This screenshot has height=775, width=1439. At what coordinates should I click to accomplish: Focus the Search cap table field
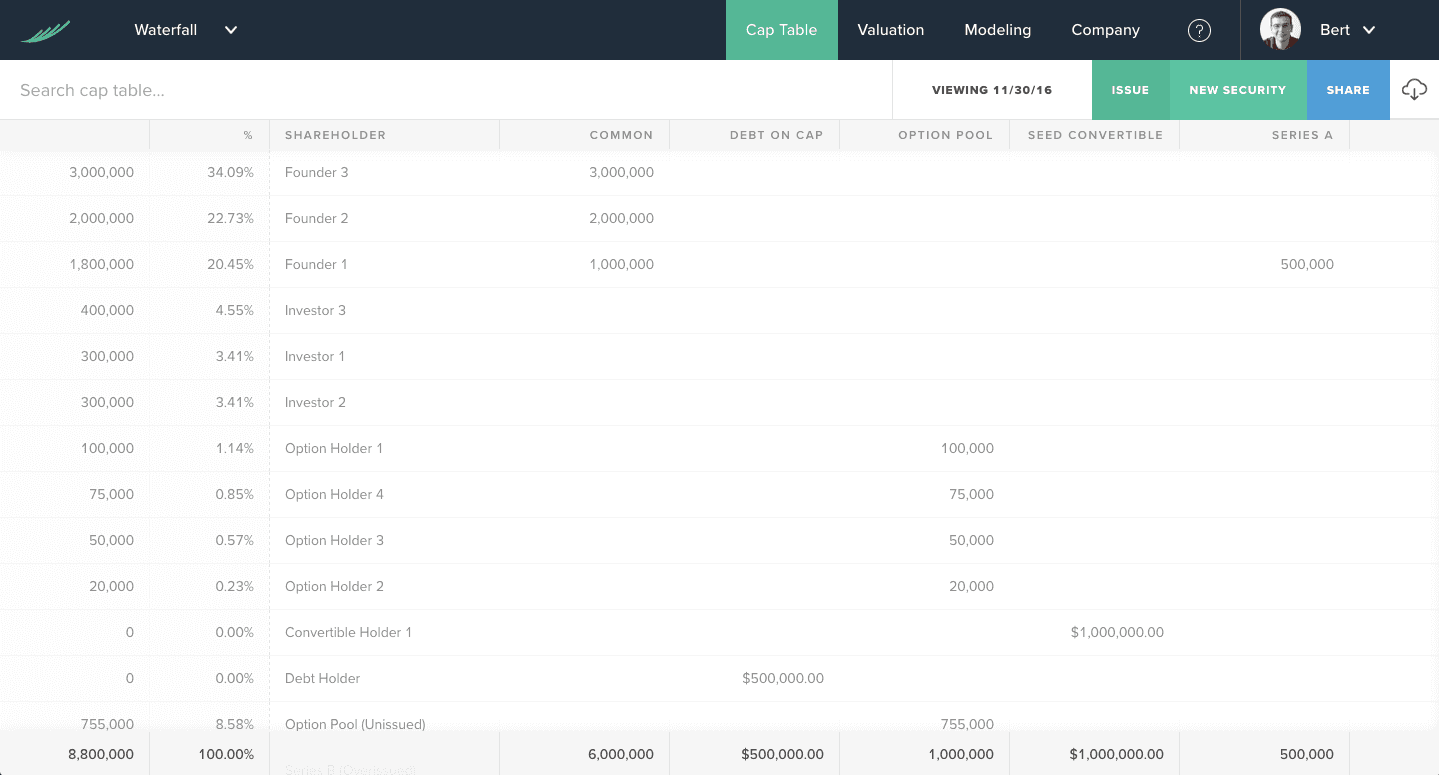click(x=440, y=90)
